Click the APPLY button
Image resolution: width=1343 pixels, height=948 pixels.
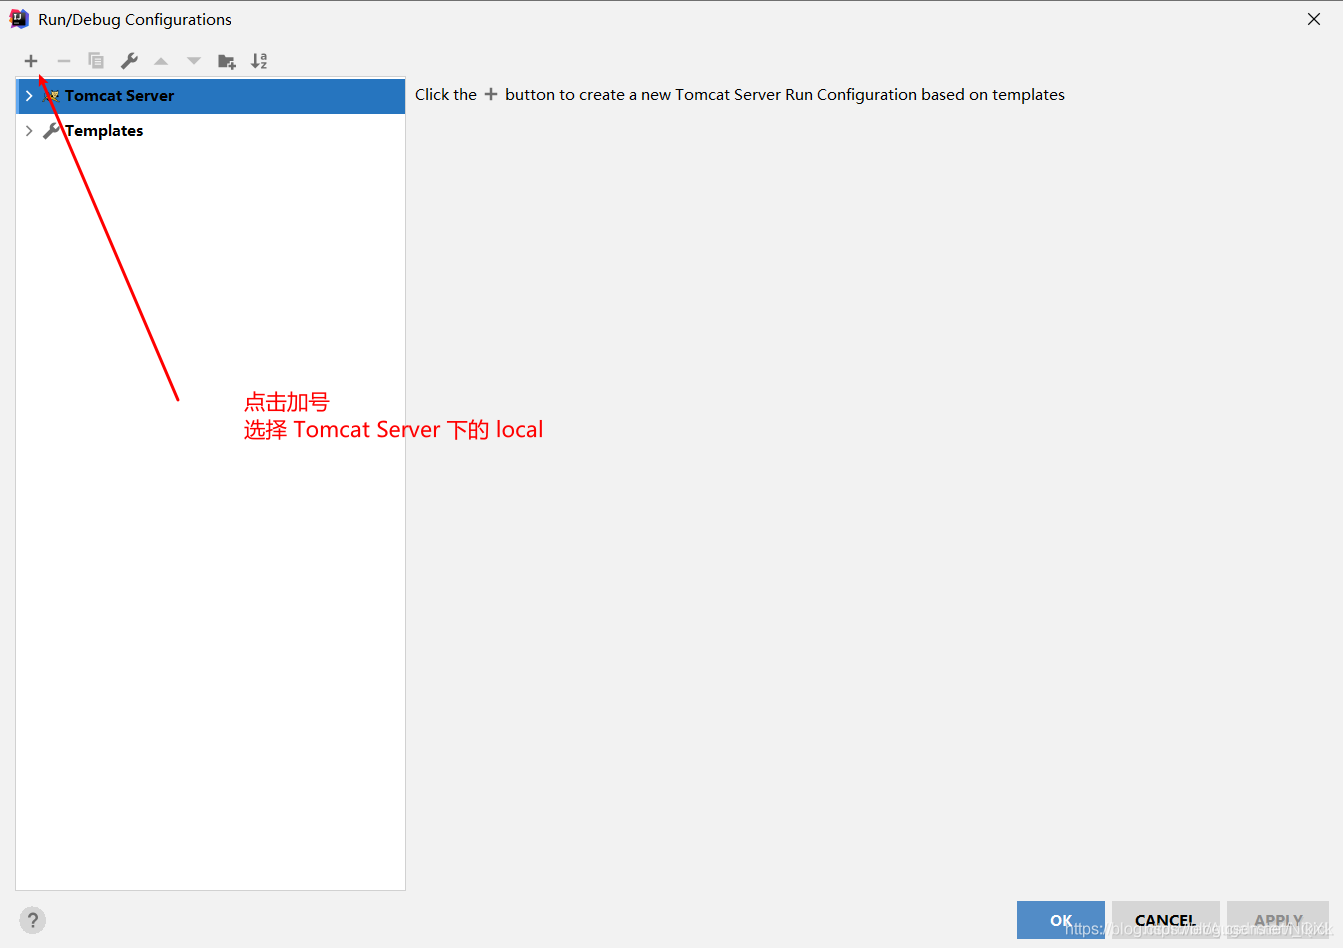[1278, 920]
